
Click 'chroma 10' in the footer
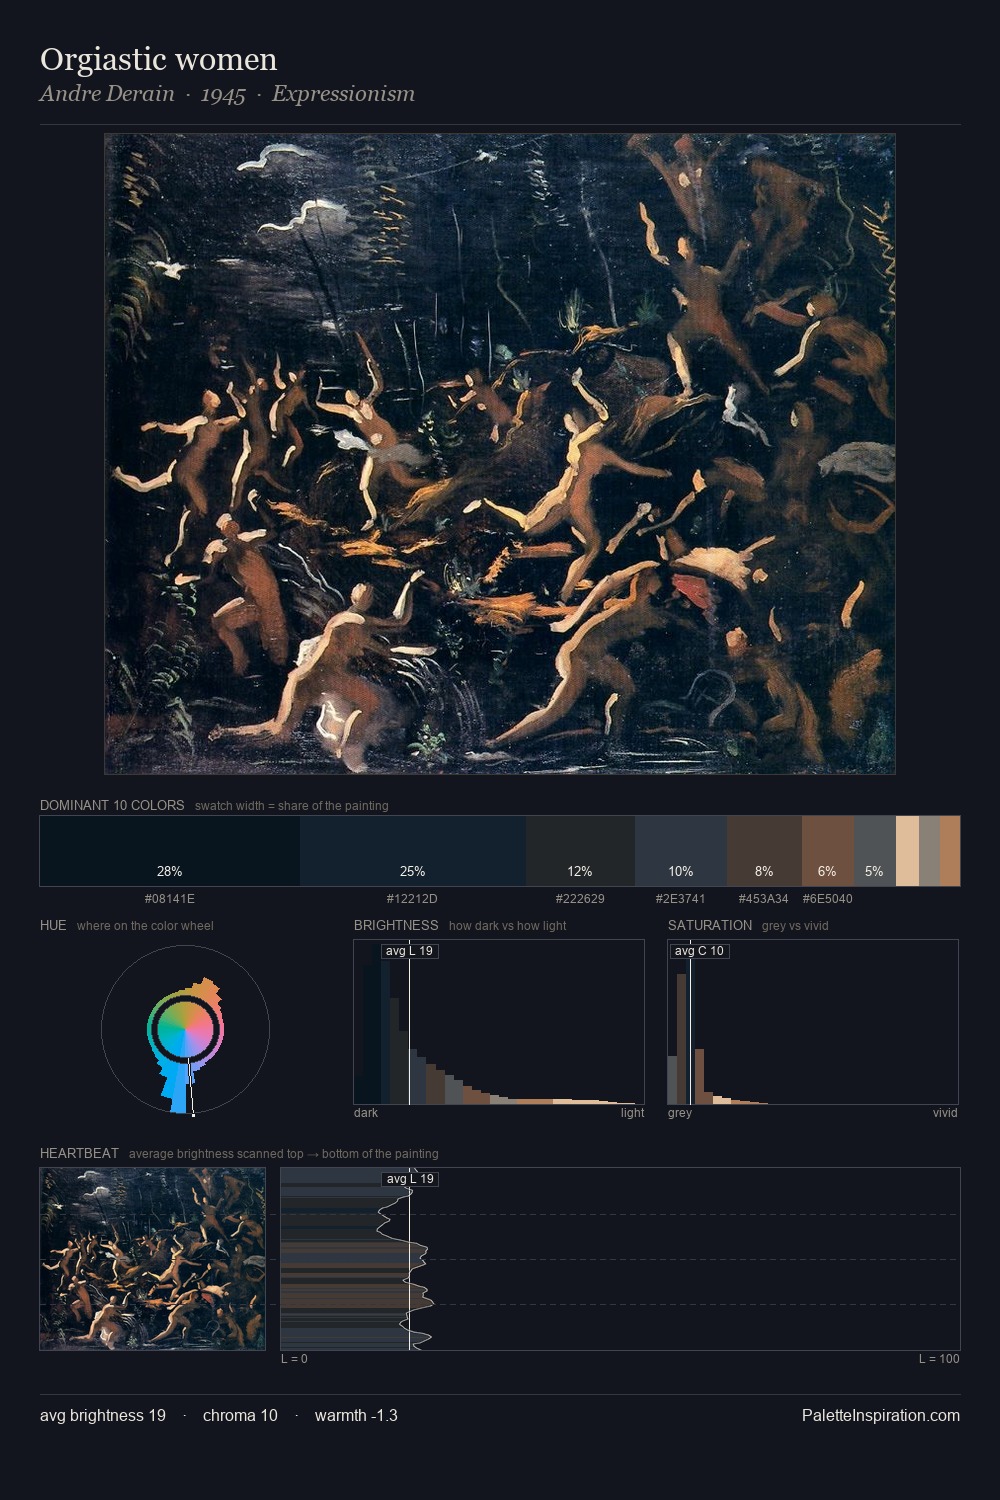(x=240, y=1415)
